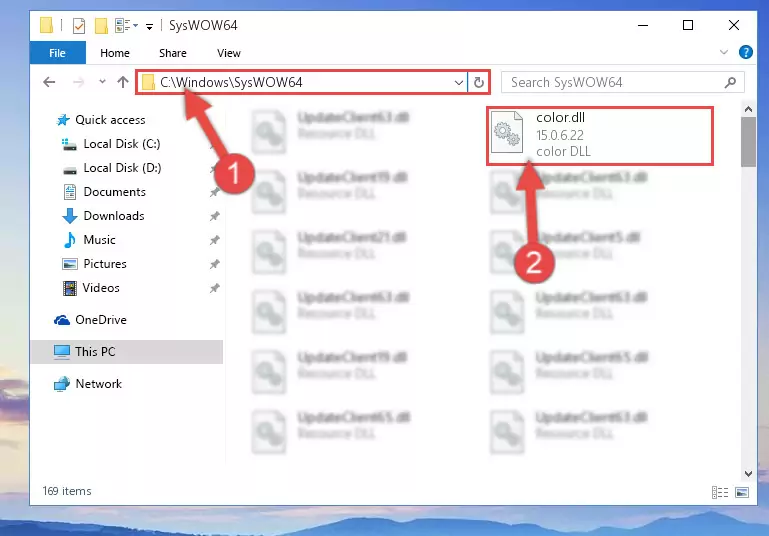Expand the ribbon with the chevron
The width and height of the screenshot is (769, 536).
click(723, 52)
